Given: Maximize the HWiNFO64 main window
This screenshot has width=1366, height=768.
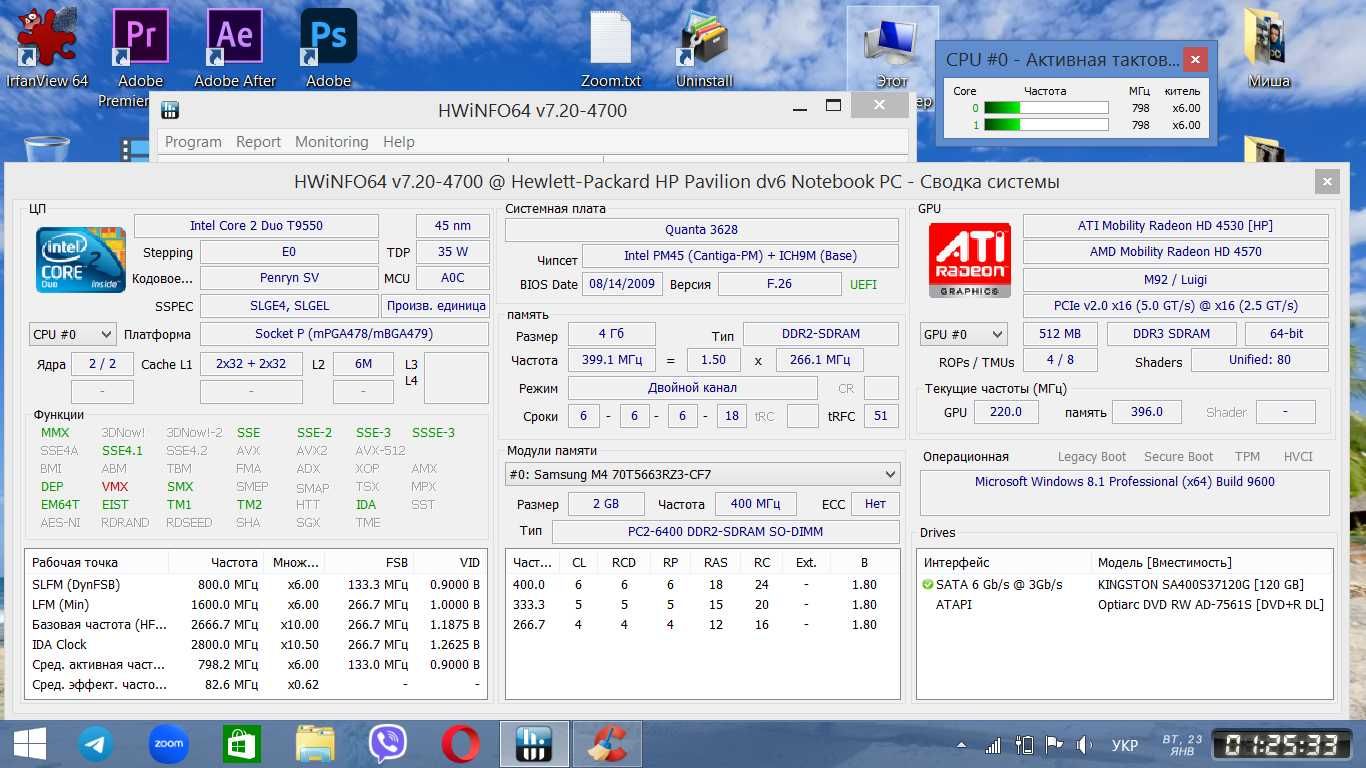Looking at the screenshot, I should point(833,105).
